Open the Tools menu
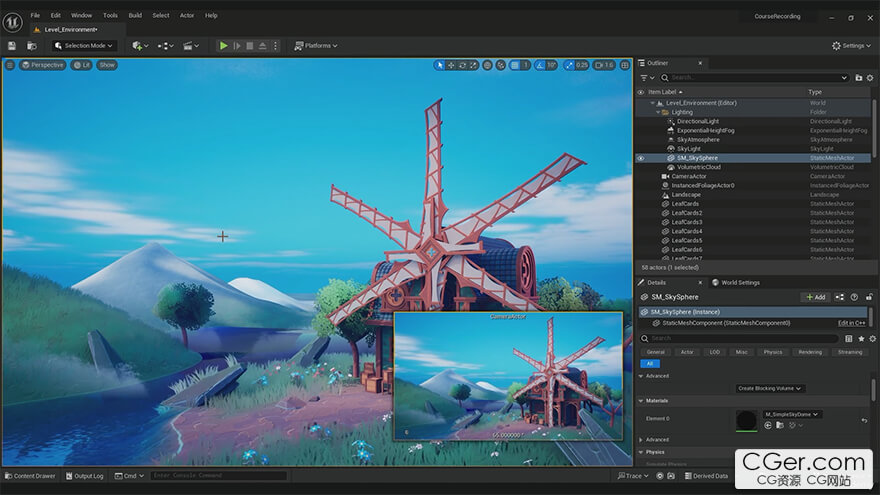 pyautogui.click(x=110, y=16)
